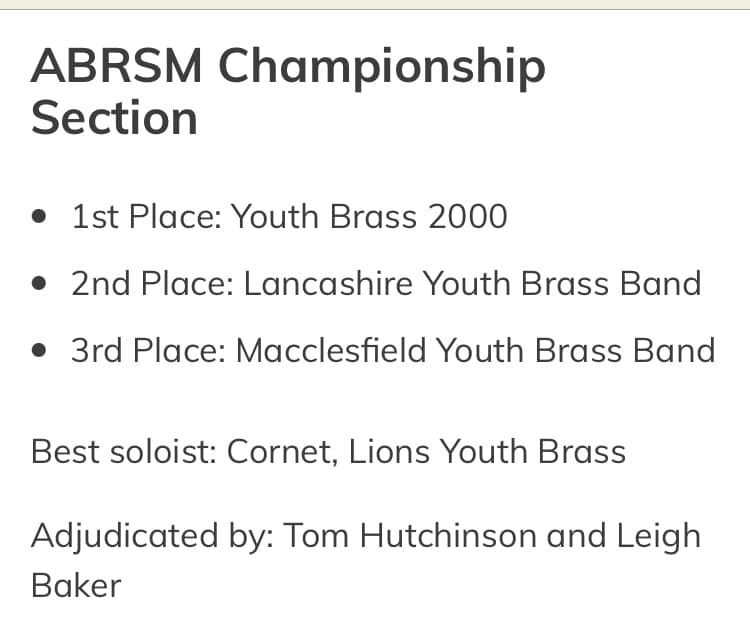Click the bullet beside 3rd Place
Viewport: 750px width, 638px height.
tap(39, 351)
